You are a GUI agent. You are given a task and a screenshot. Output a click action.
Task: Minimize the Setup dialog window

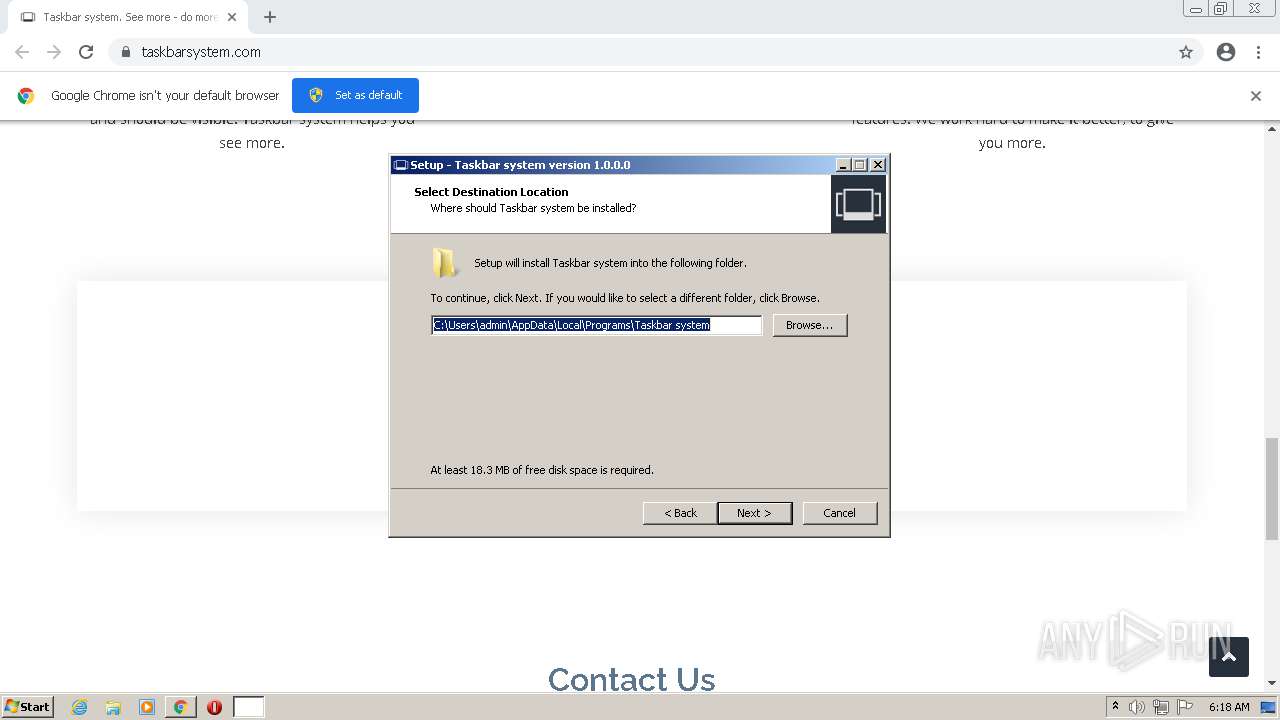tap(842, 165)
